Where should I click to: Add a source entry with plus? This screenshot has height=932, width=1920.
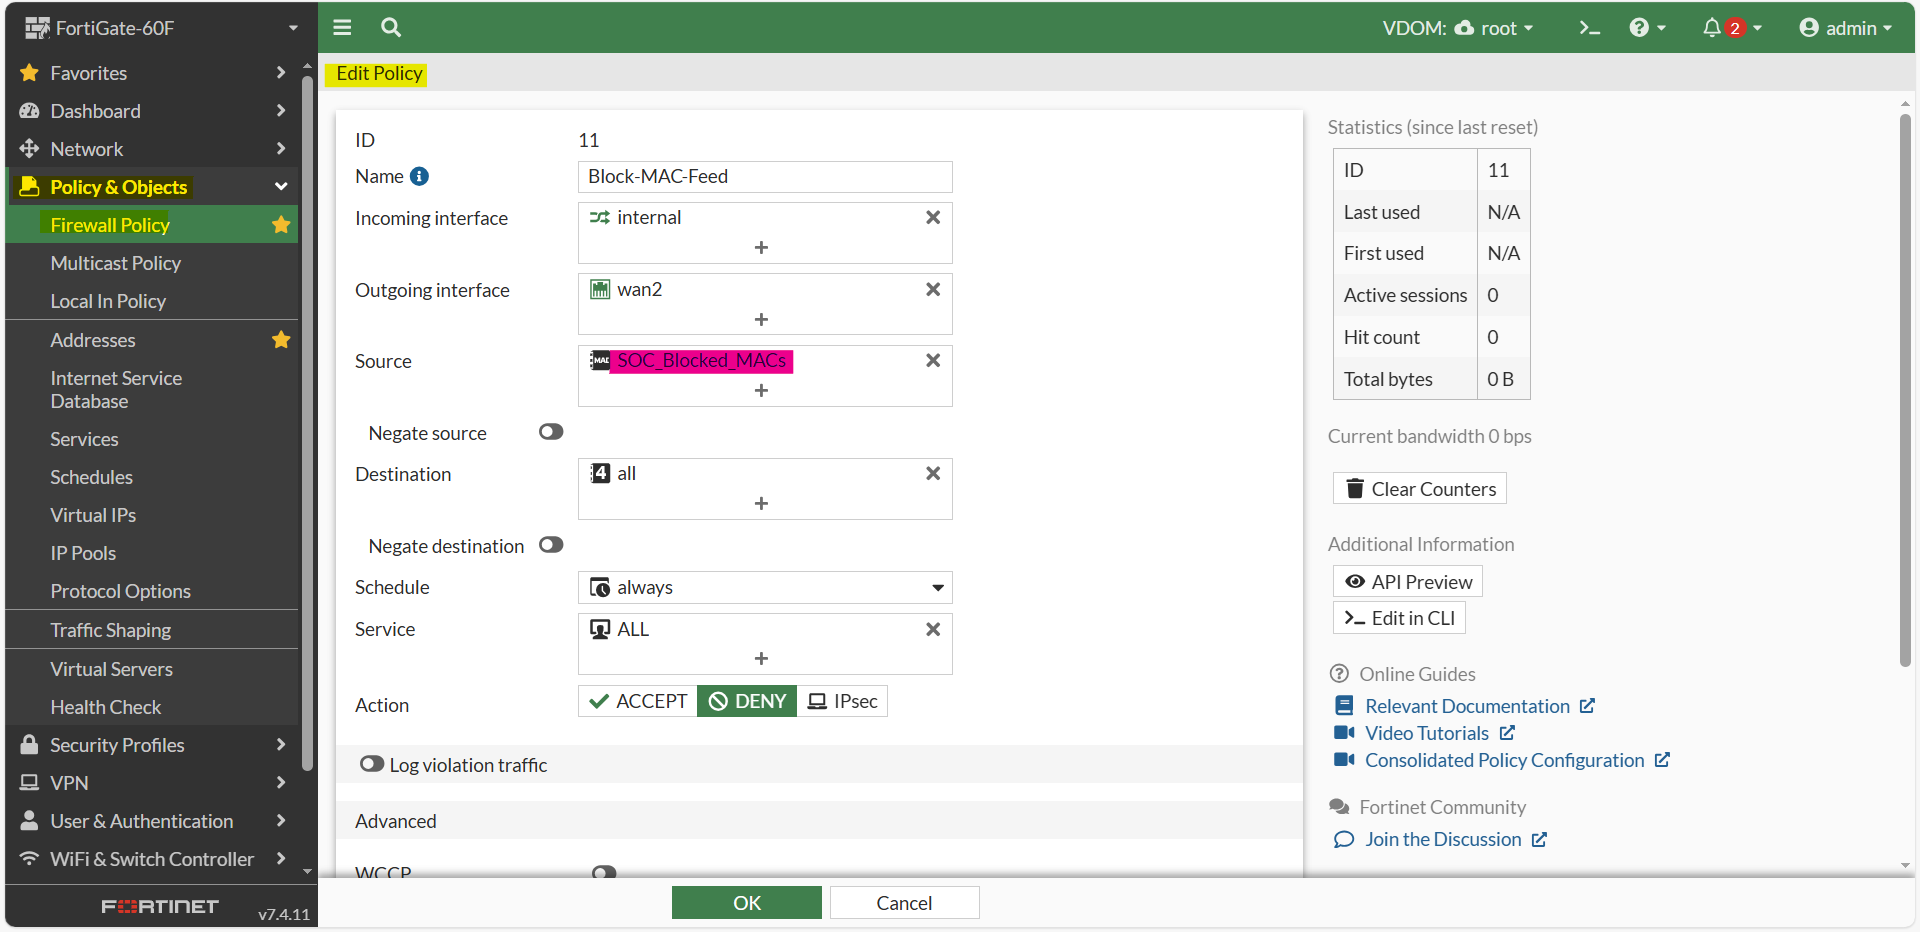click(x=761, y=390)
